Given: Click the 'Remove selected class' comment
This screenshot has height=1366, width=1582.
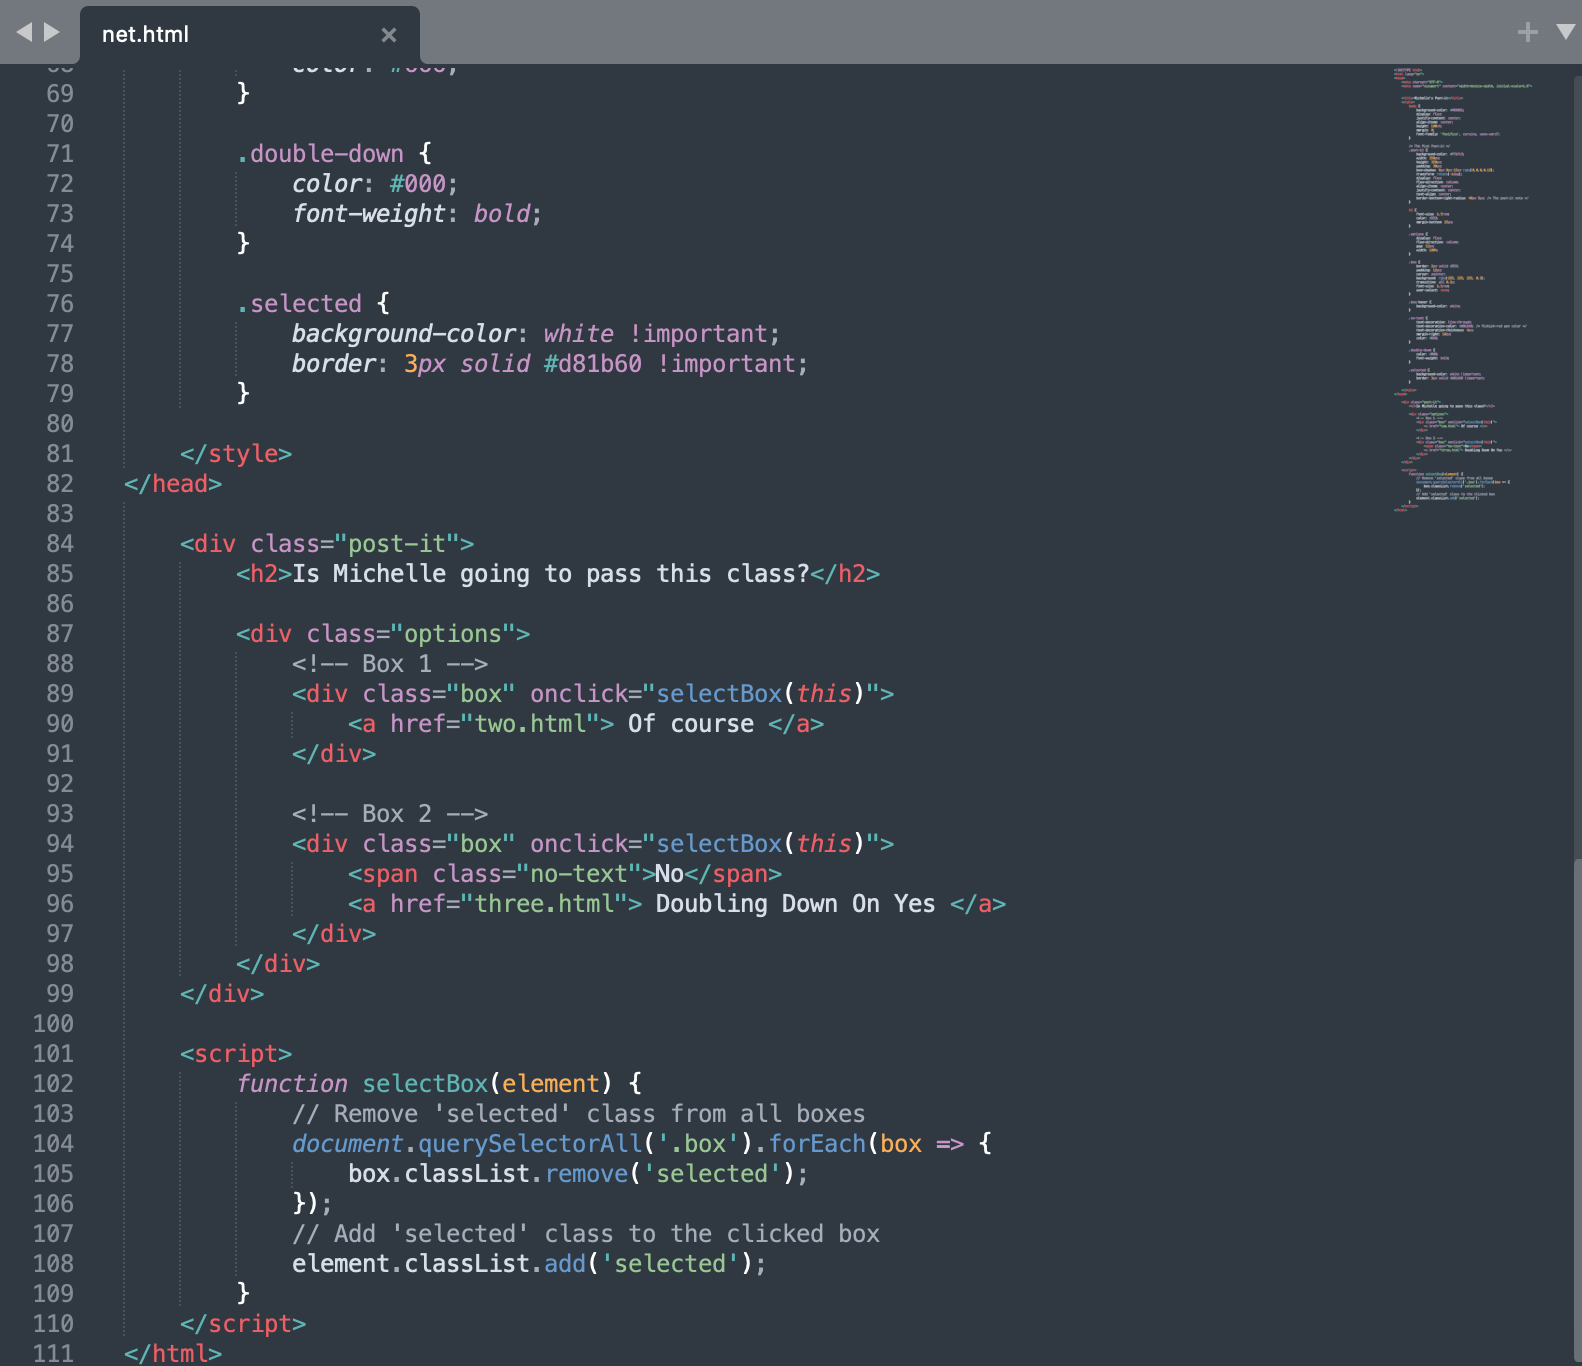Looking at the screenshot, I should [x=579, y=1114].
